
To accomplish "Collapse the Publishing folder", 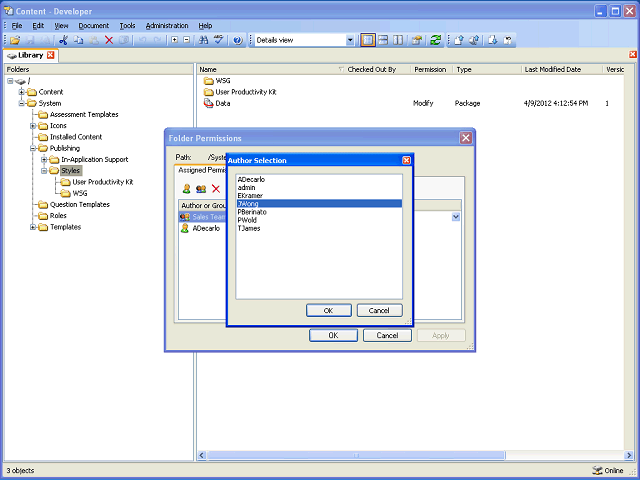I will pyautogui.click(x=33, y=148).
